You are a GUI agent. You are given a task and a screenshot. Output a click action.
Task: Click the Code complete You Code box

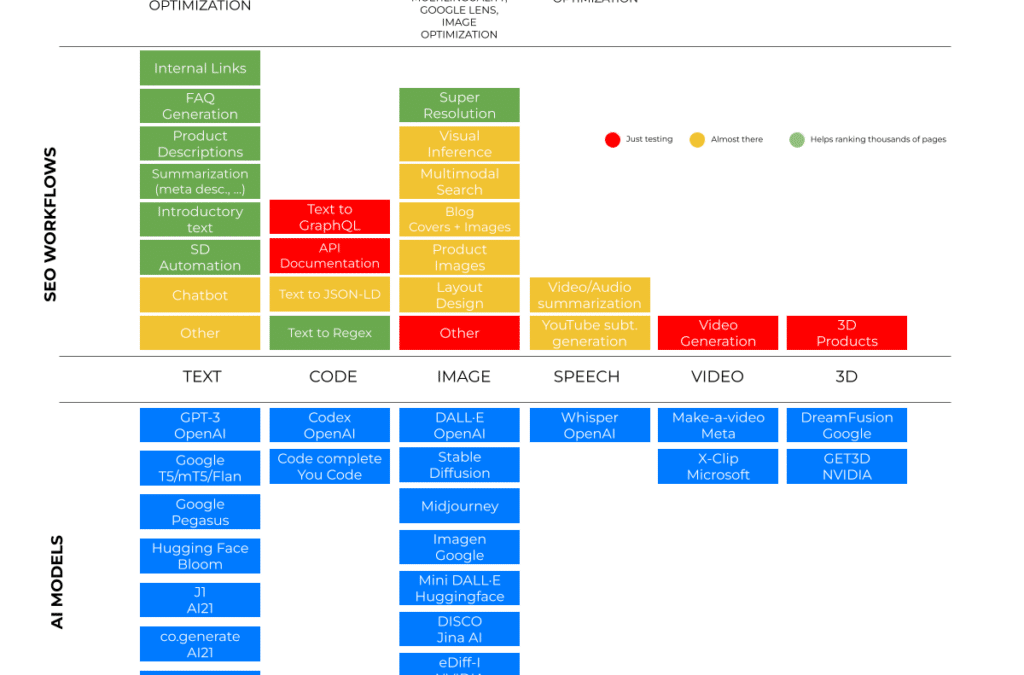coord(330,466)
